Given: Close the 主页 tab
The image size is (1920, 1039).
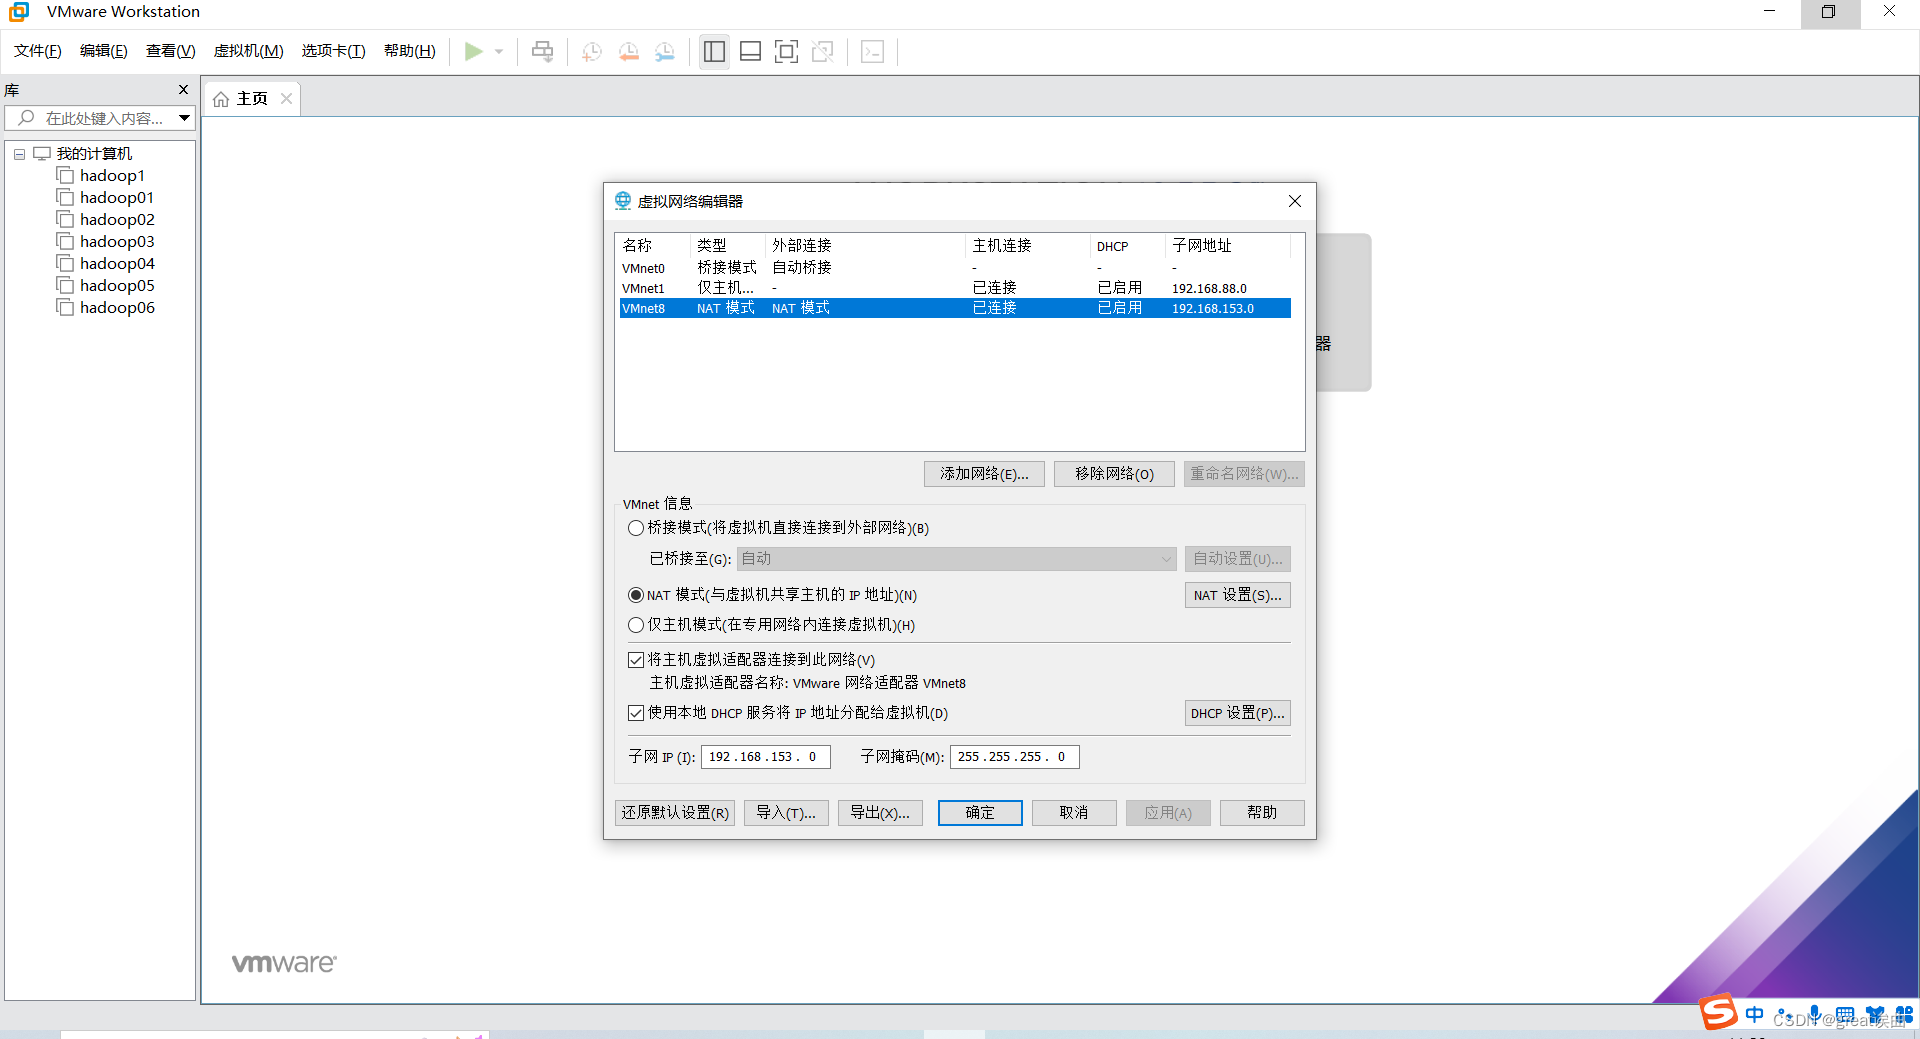Looking at the screenshot, I should pyautogui.click(x=286, y=98).
